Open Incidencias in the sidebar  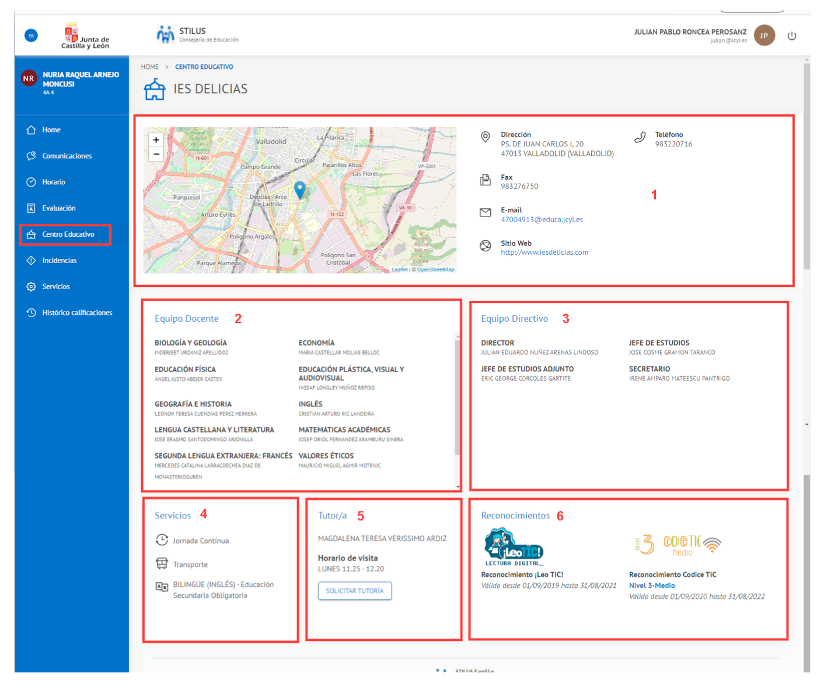(59, 260)
